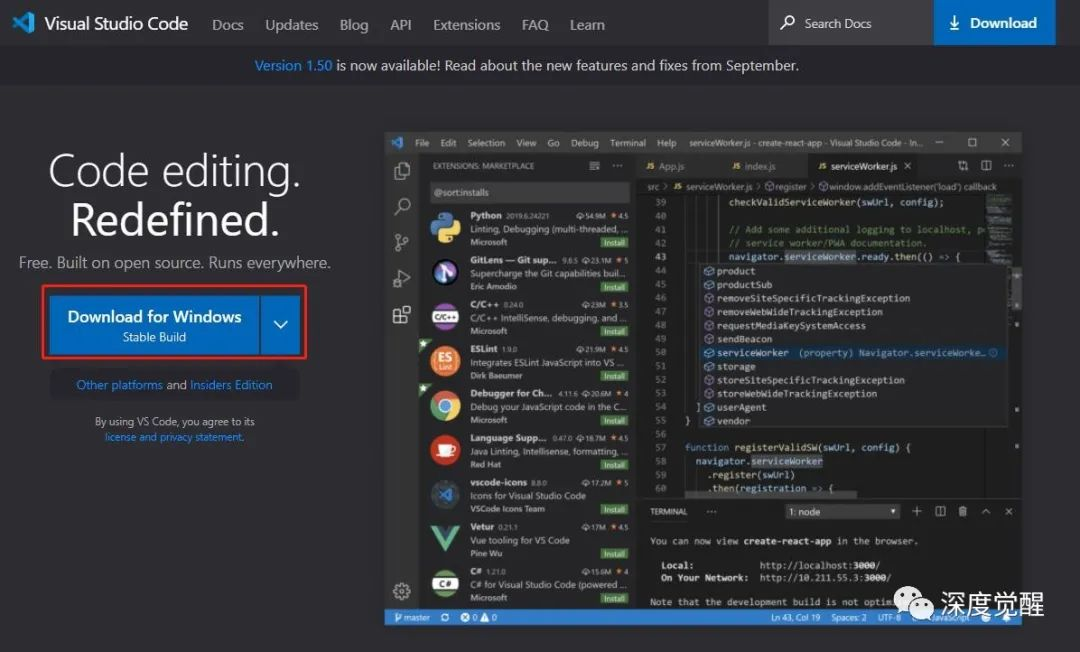
Task: Open the Extensions navigation link
Action: (x=466, y=25)
